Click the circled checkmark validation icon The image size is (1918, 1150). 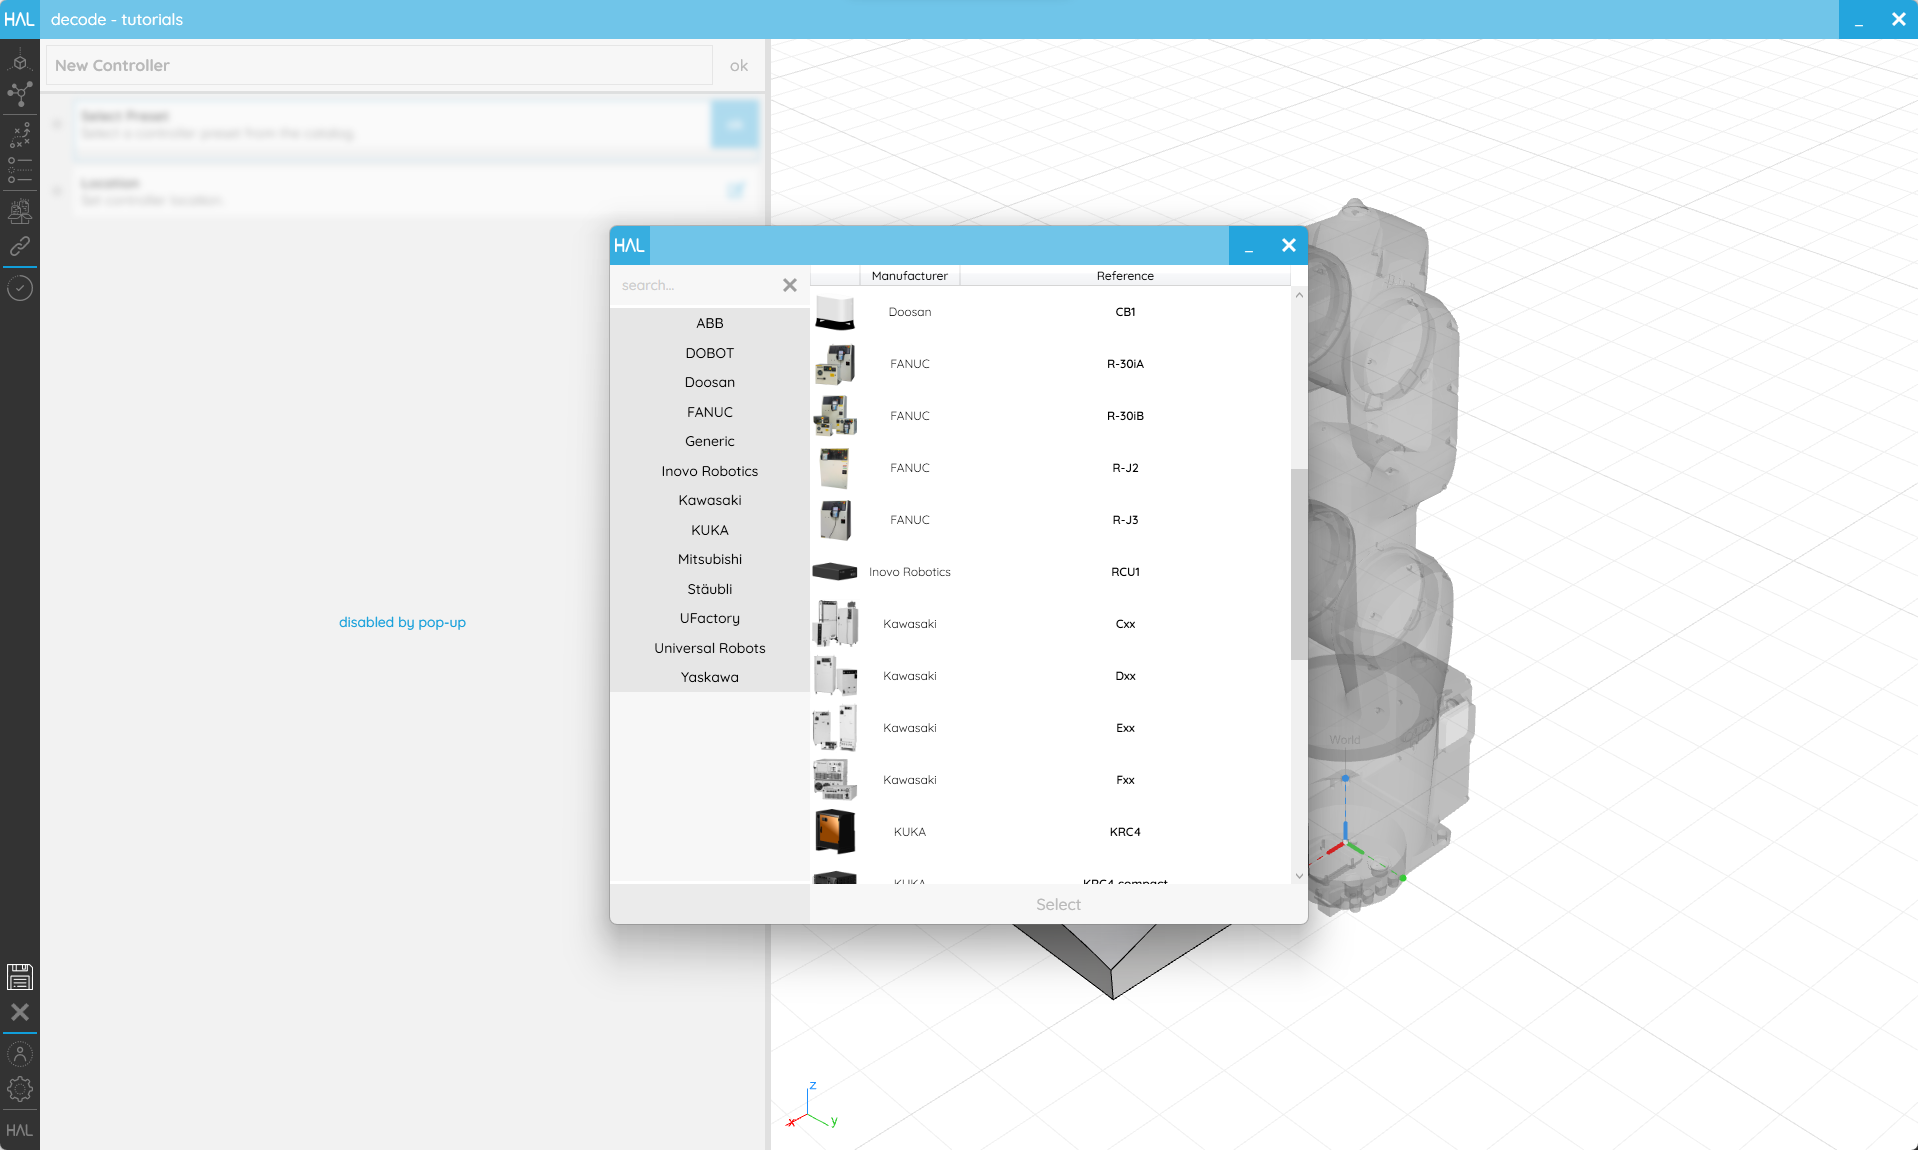click(20, 289)
